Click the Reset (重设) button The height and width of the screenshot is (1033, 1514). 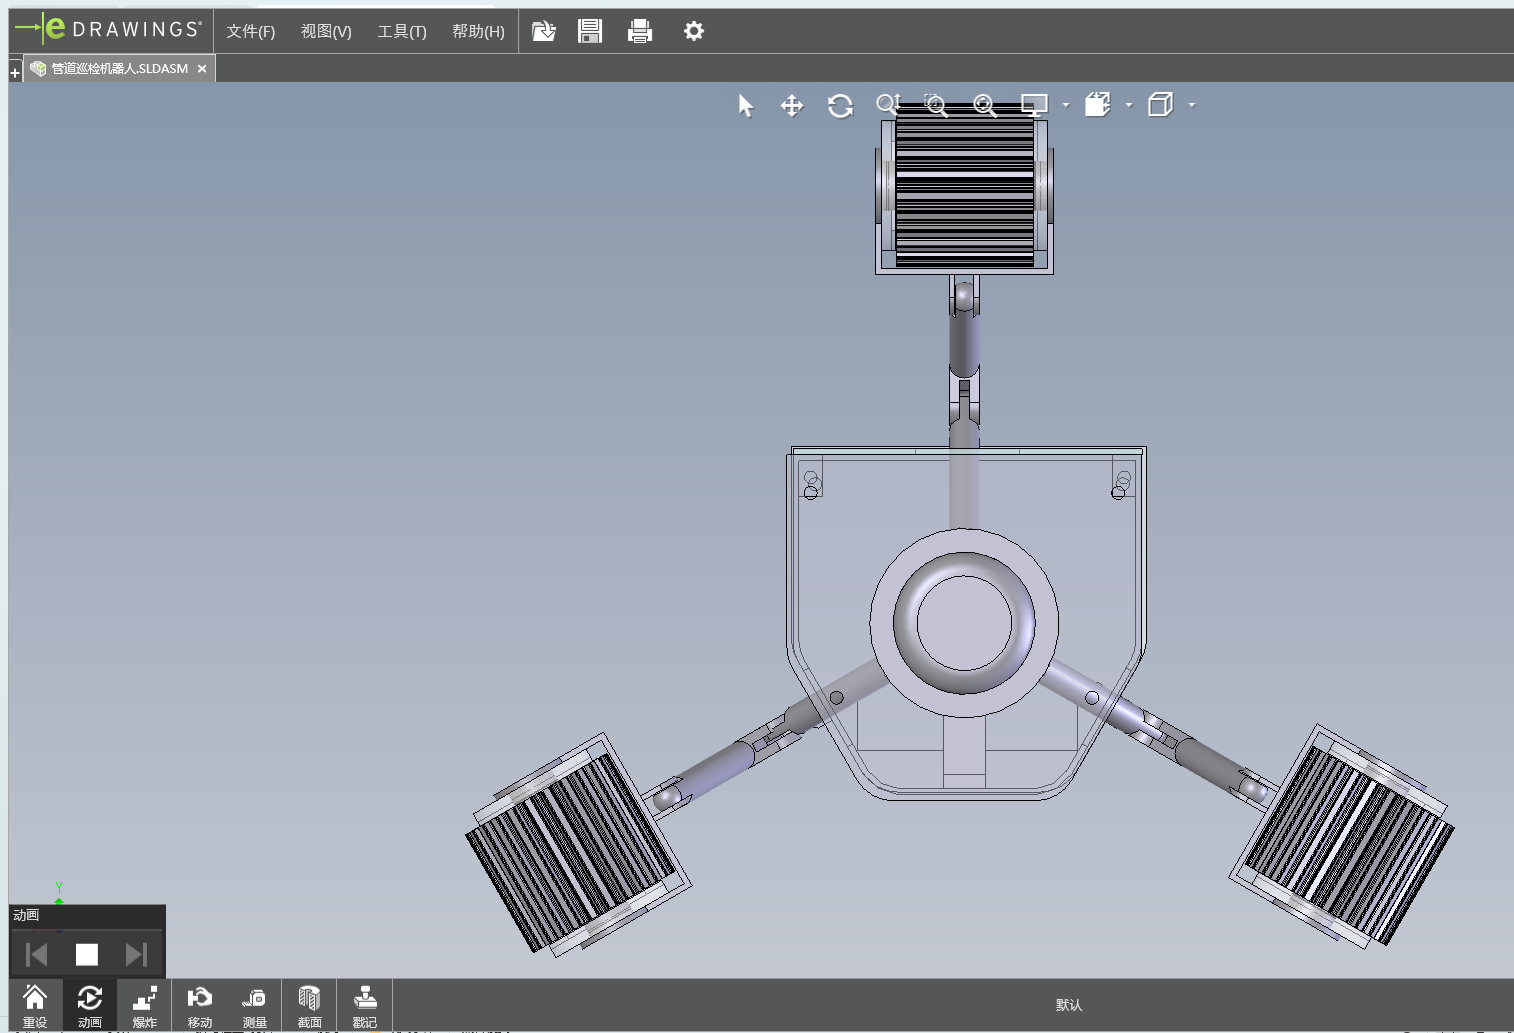pos(35,1005)
